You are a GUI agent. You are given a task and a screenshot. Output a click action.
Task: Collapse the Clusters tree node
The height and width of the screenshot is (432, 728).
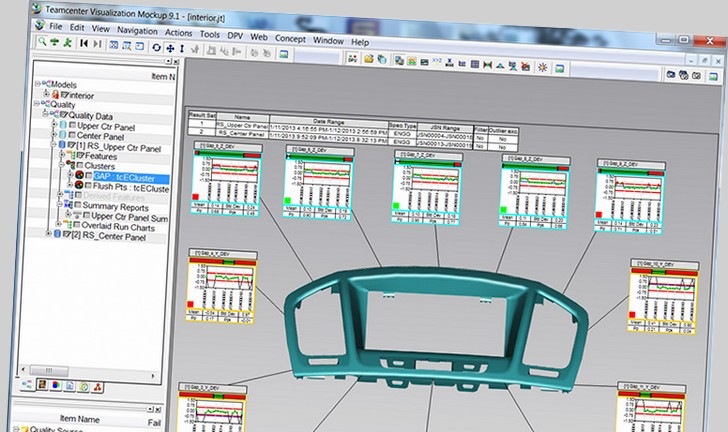pos(61,165)
